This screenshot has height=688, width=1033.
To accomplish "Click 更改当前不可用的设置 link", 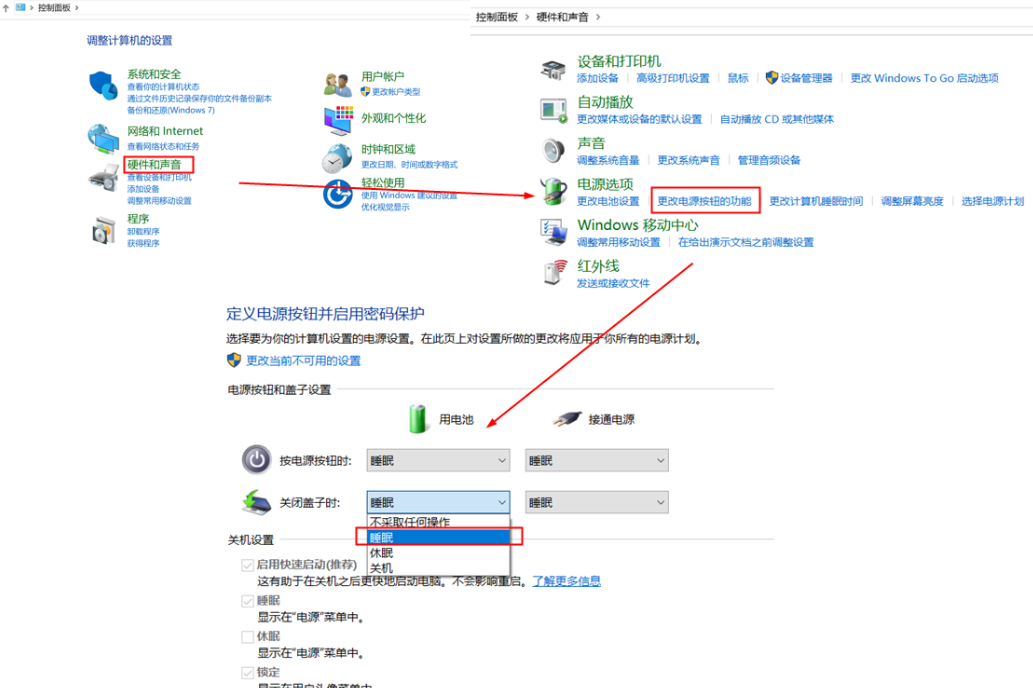I will click(x=303, y=360).
